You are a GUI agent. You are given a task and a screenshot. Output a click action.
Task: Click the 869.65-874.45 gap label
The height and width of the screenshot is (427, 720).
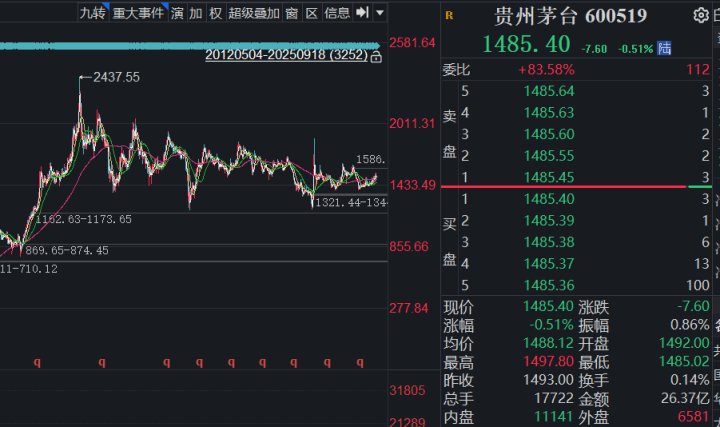67,250
